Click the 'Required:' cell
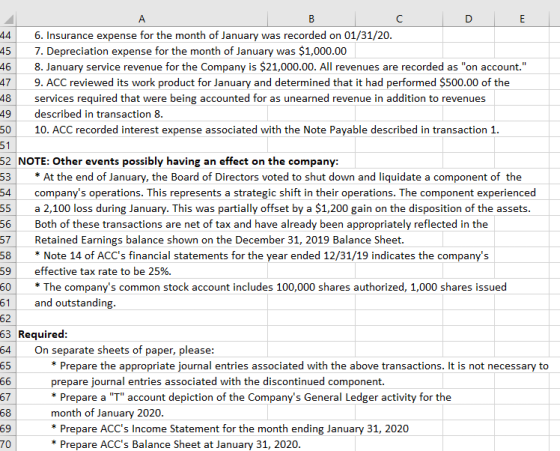This screenshot has height=451, width=560. tap(142, 334)
